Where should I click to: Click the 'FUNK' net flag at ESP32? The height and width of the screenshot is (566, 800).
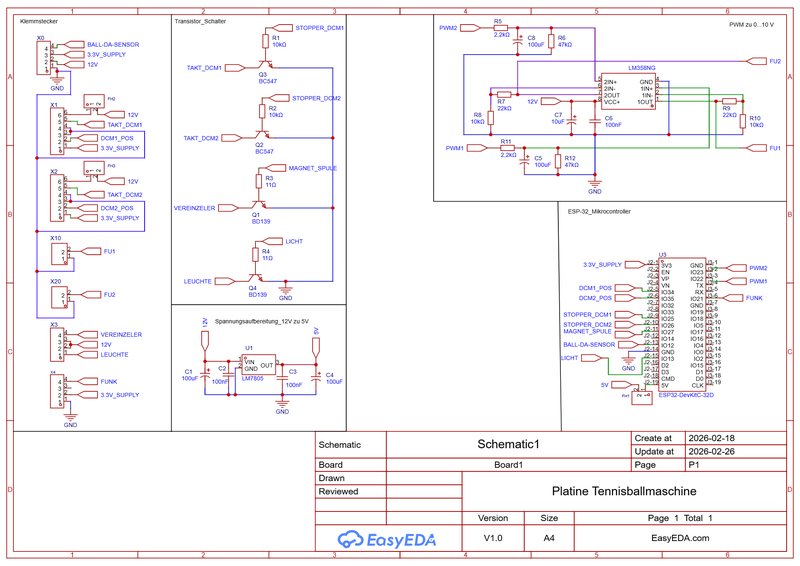(733, 298)
